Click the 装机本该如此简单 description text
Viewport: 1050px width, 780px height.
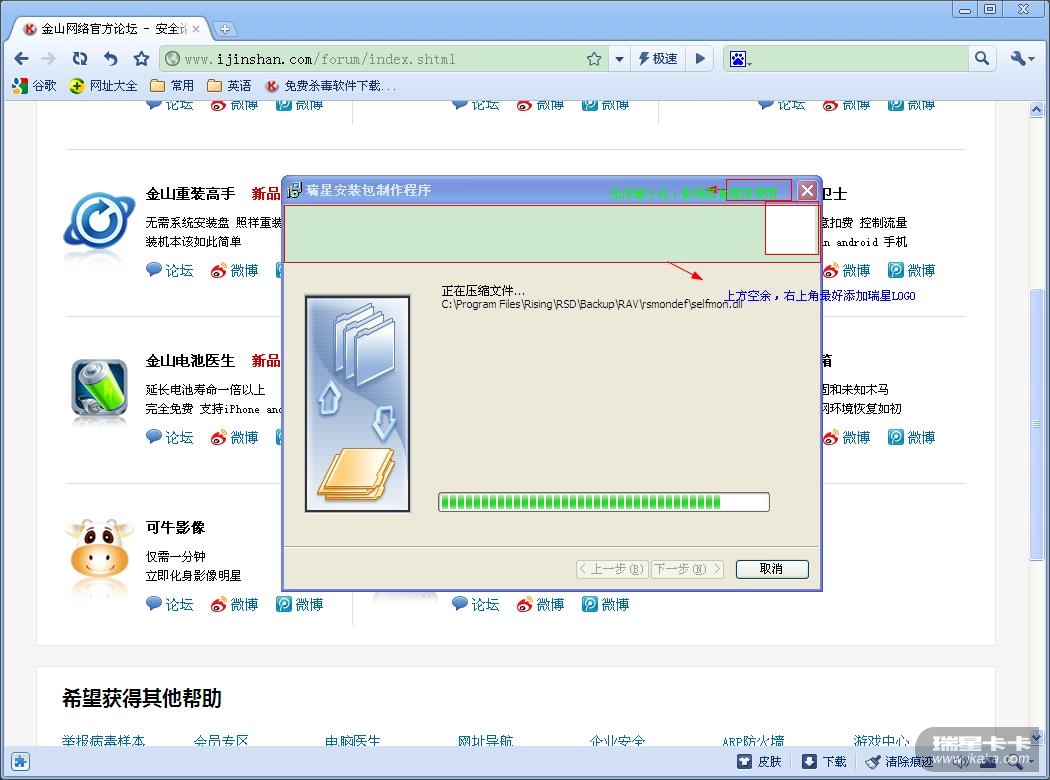[194, 241]
